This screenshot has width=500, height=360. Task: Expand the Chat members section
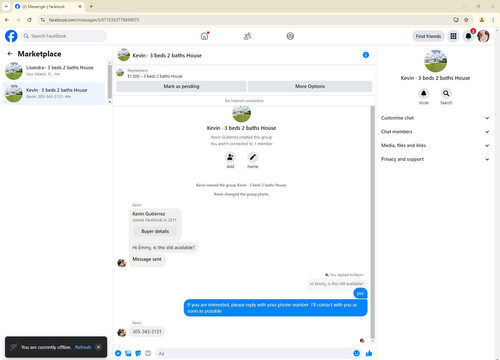[435, 132]
